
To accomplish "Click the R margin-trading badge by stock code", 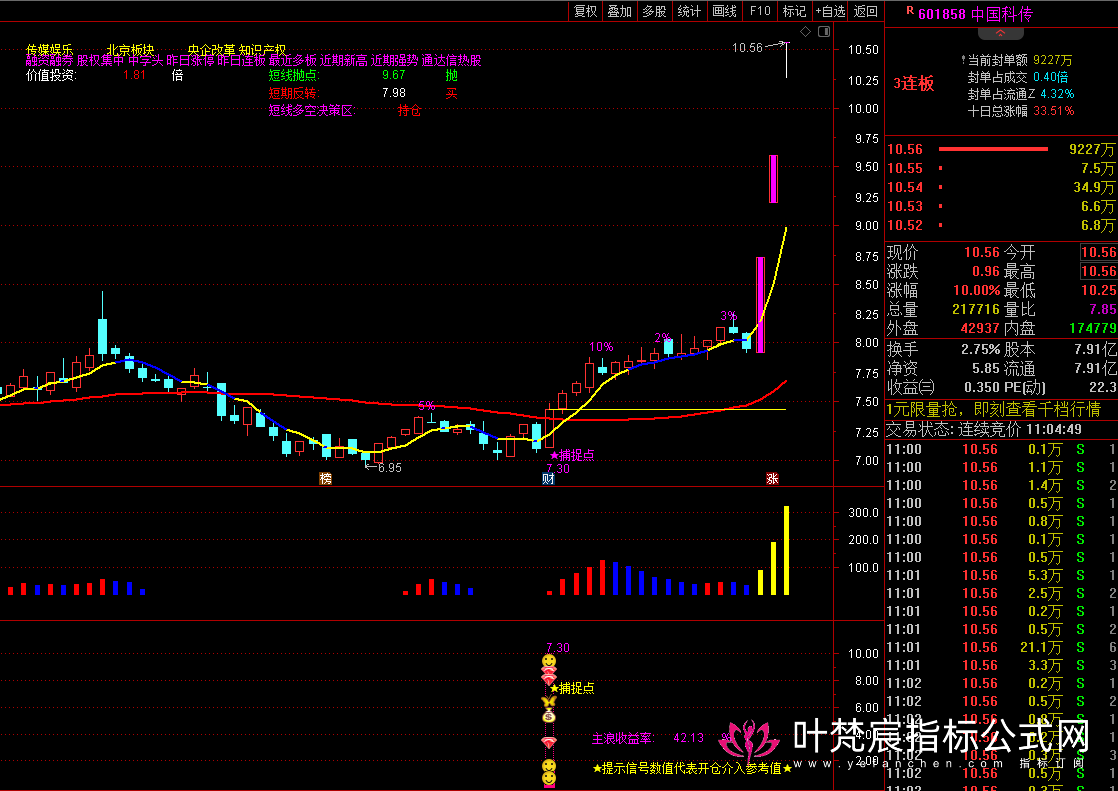I will (x=910, y=12).
